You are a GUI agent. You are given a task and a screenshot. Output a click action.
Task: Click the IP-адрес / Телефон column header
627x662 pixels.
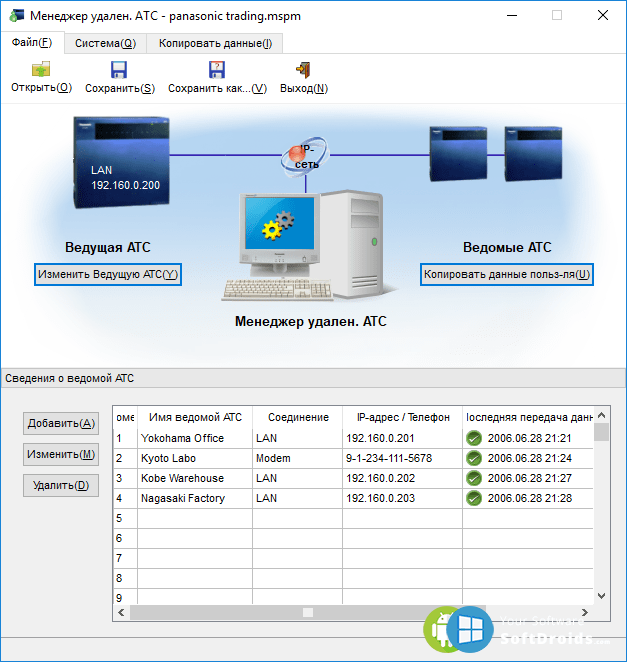[403, 418]
